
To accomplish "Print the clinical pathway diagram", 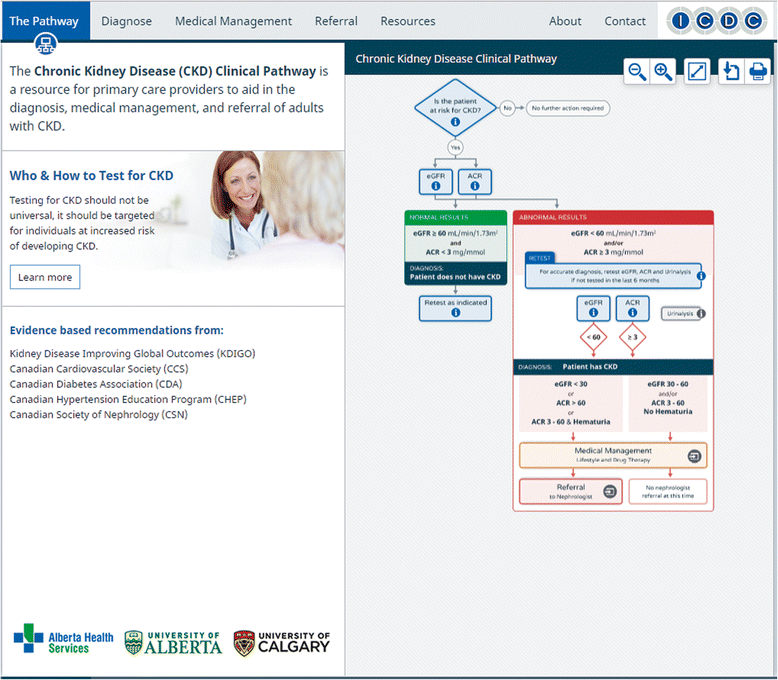I will click(758, 71).
